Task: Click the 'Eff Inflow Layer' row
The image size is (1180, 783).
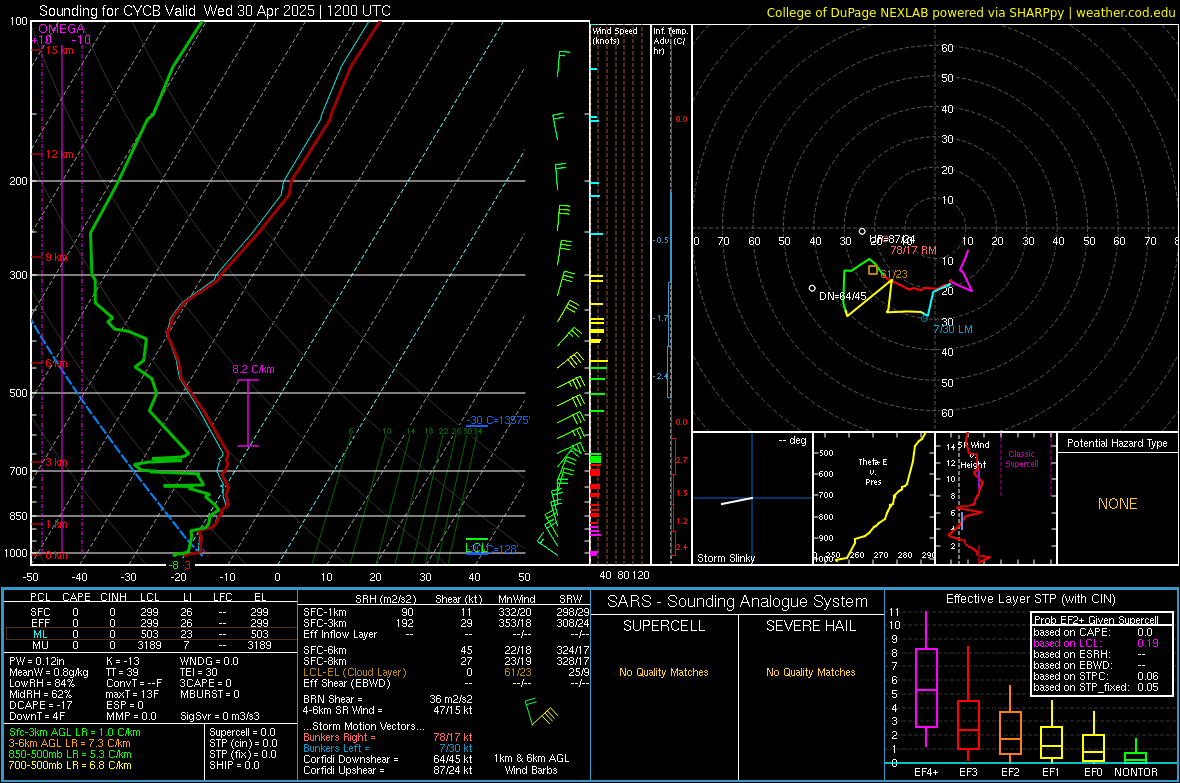Action: click(446, 634)
